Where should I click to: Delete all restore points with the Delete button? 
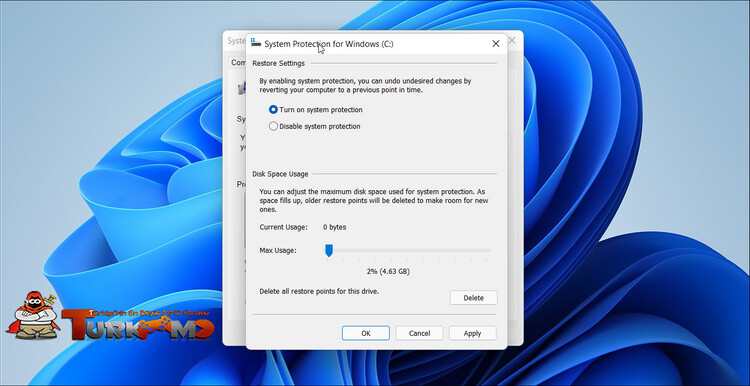click(474, 298)
